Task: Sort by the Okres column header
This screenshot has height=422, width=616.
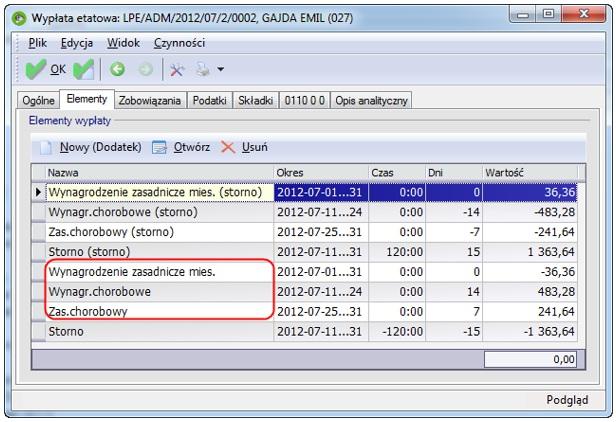Action: click(321, 173)
